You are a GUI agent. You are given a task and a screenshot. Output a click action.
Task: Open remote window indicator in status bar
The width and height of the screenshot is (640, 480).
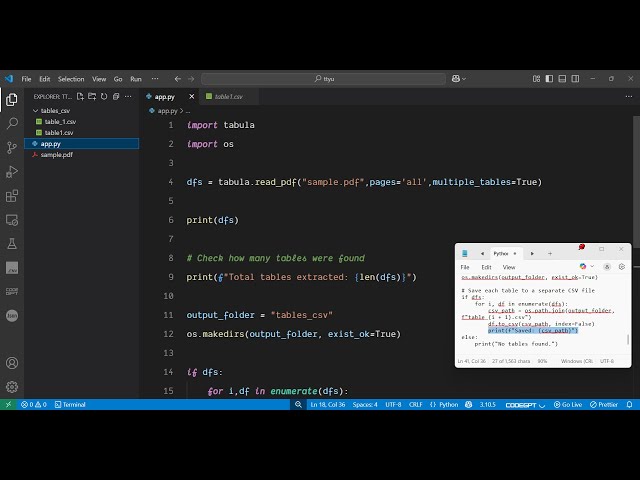[x=8, y=404]
